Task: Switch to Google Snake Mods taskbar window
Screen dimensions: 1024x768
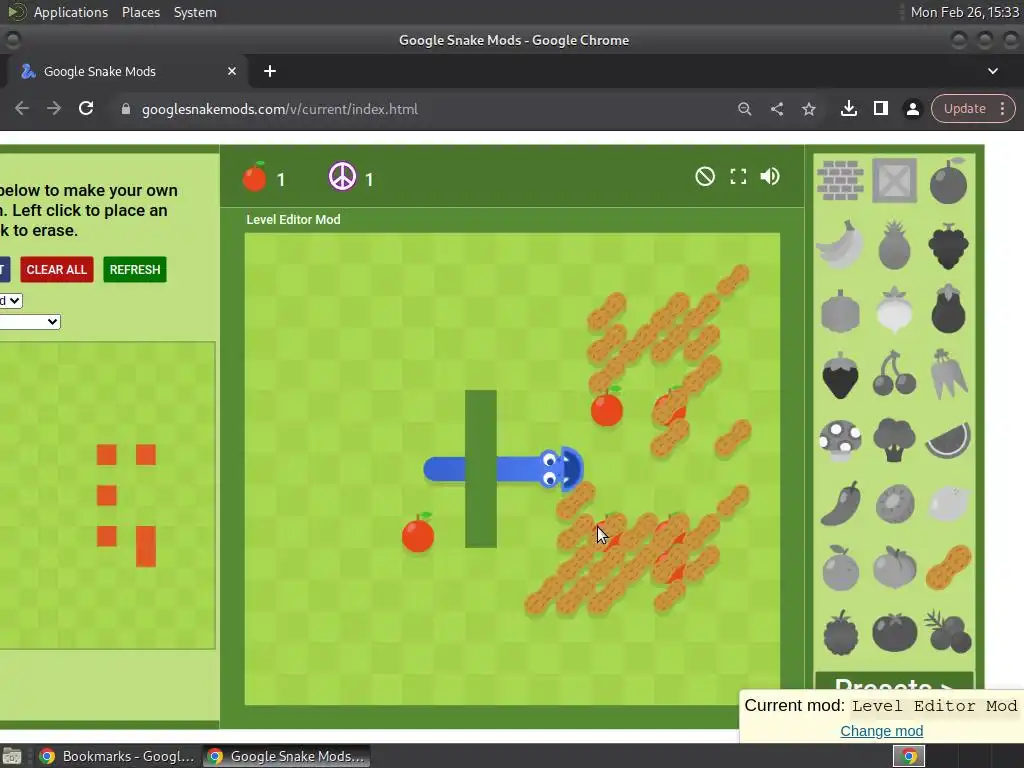Action: pyautogui.click(x=286, y=756)
